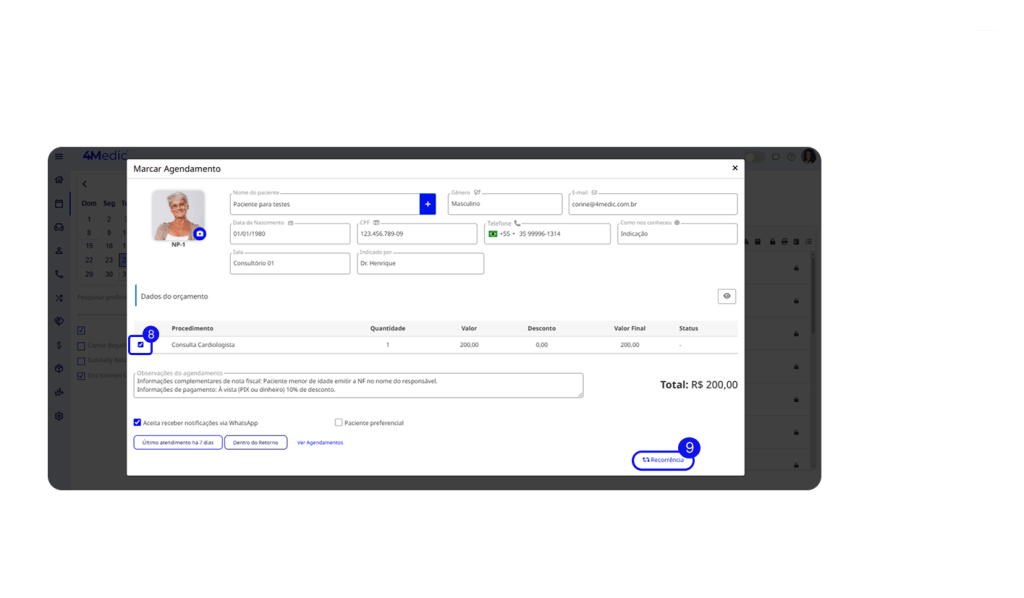
Task: Click into the Observações do agendamento text area
Action: click(358, 385)
